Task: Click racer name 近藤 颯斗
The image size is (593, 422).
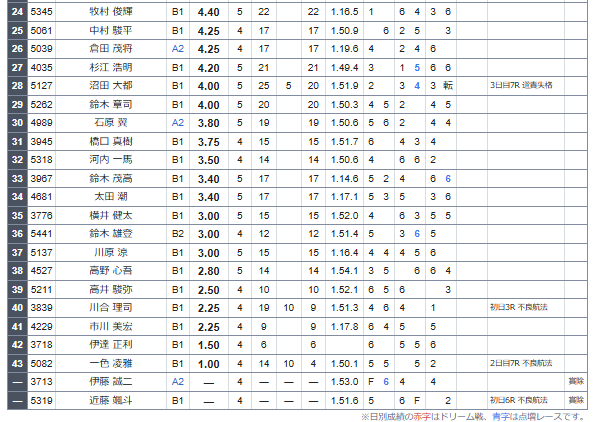Action: coord(111,400)
